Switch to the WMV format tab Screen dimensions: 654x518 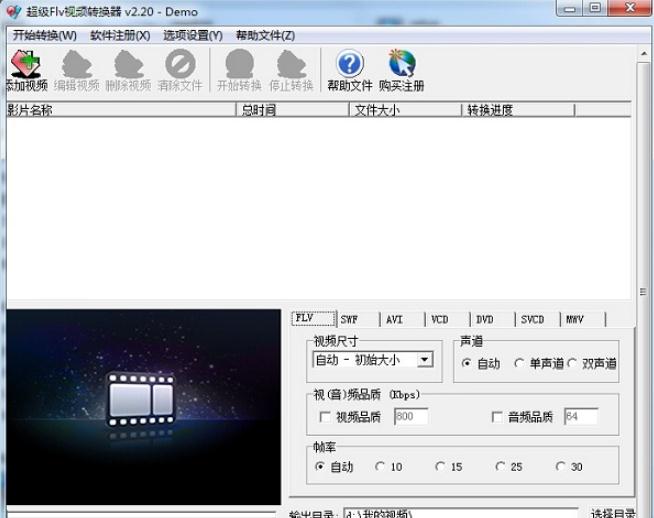click(584, 319)
